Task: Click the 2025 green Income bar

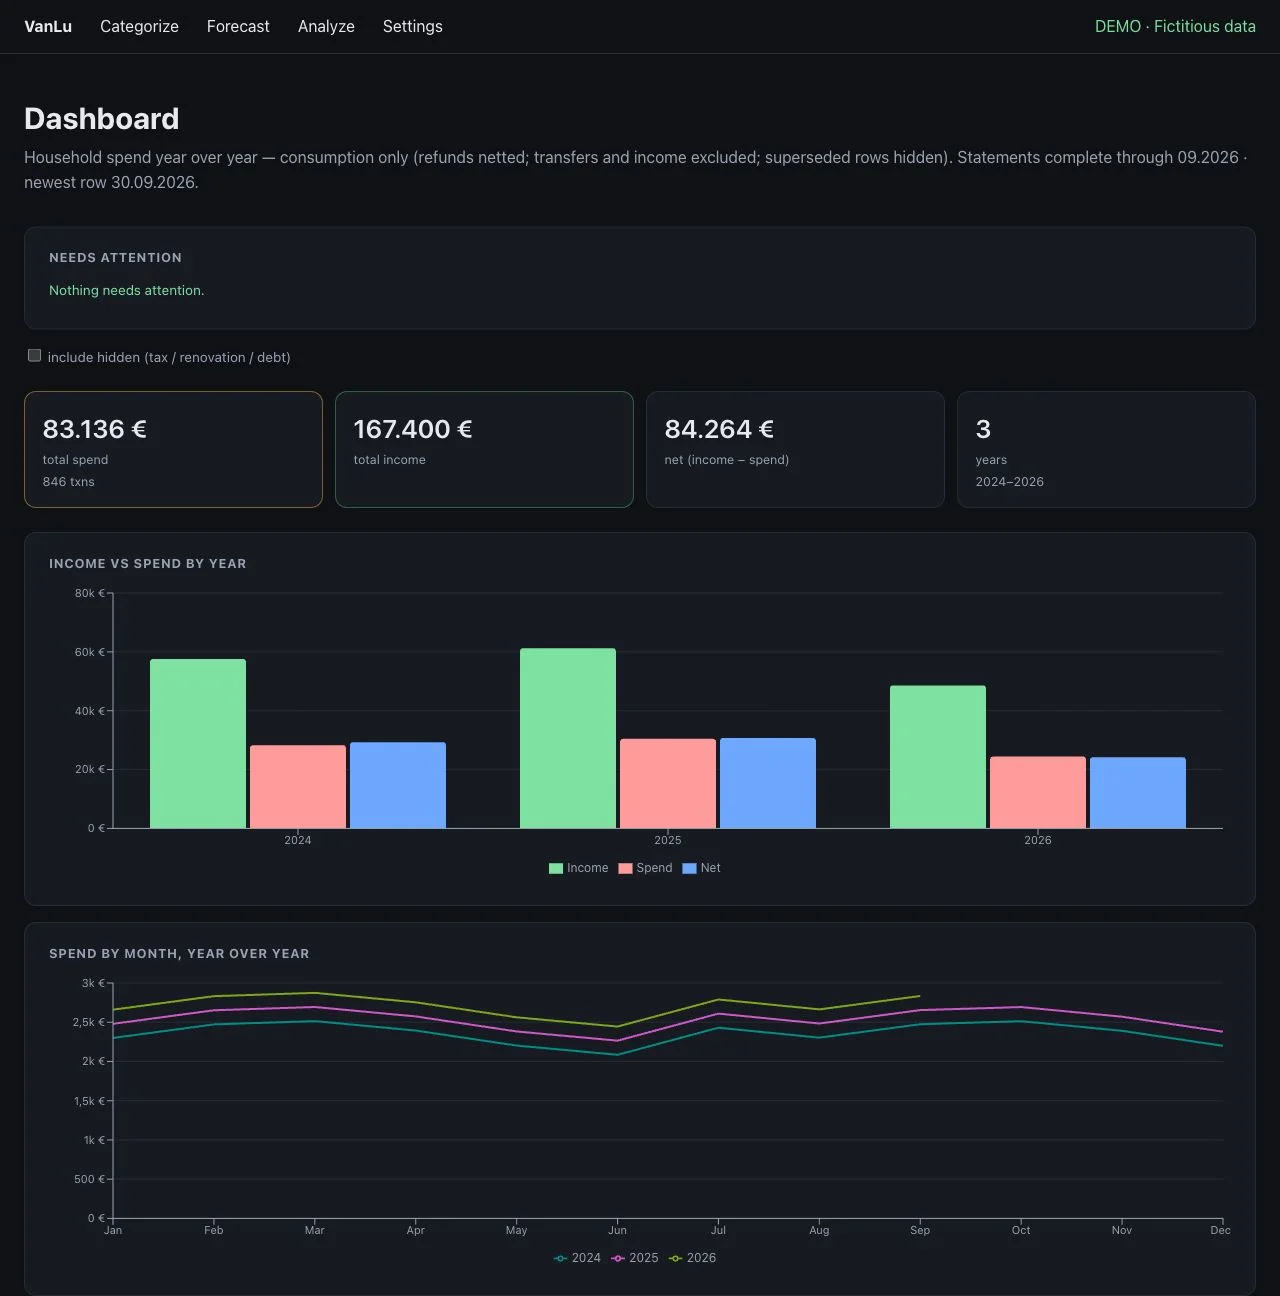Action: coord(568,738)
